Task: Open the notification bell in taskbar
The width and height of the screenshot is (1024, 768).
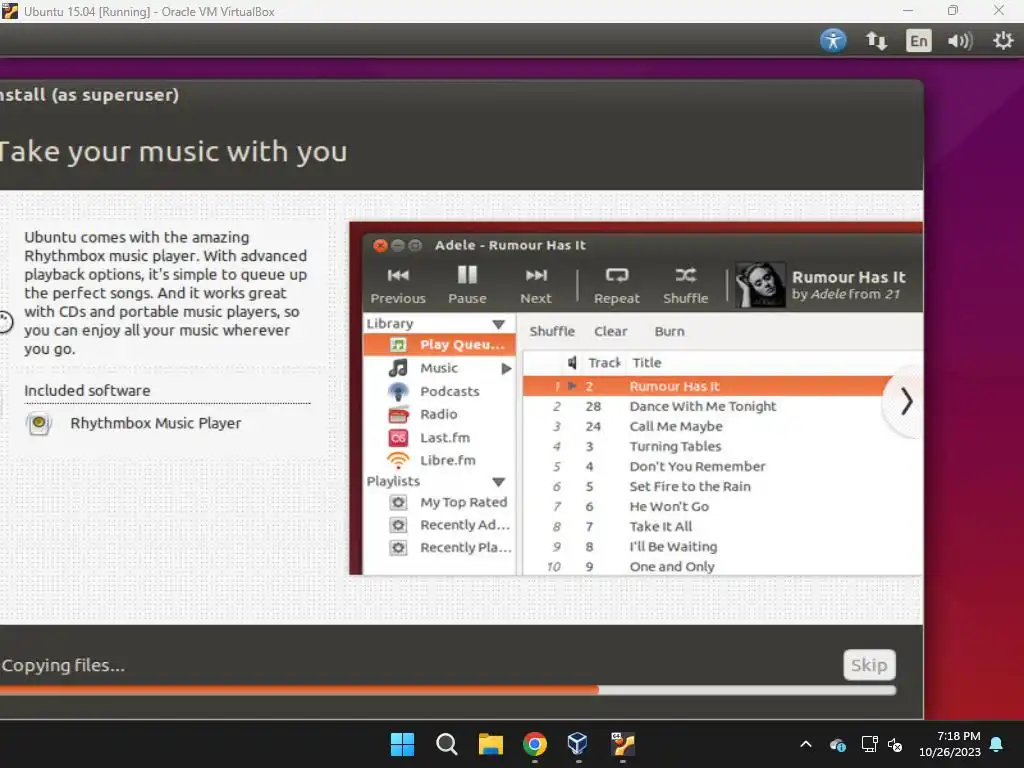Action: point(996,744)
